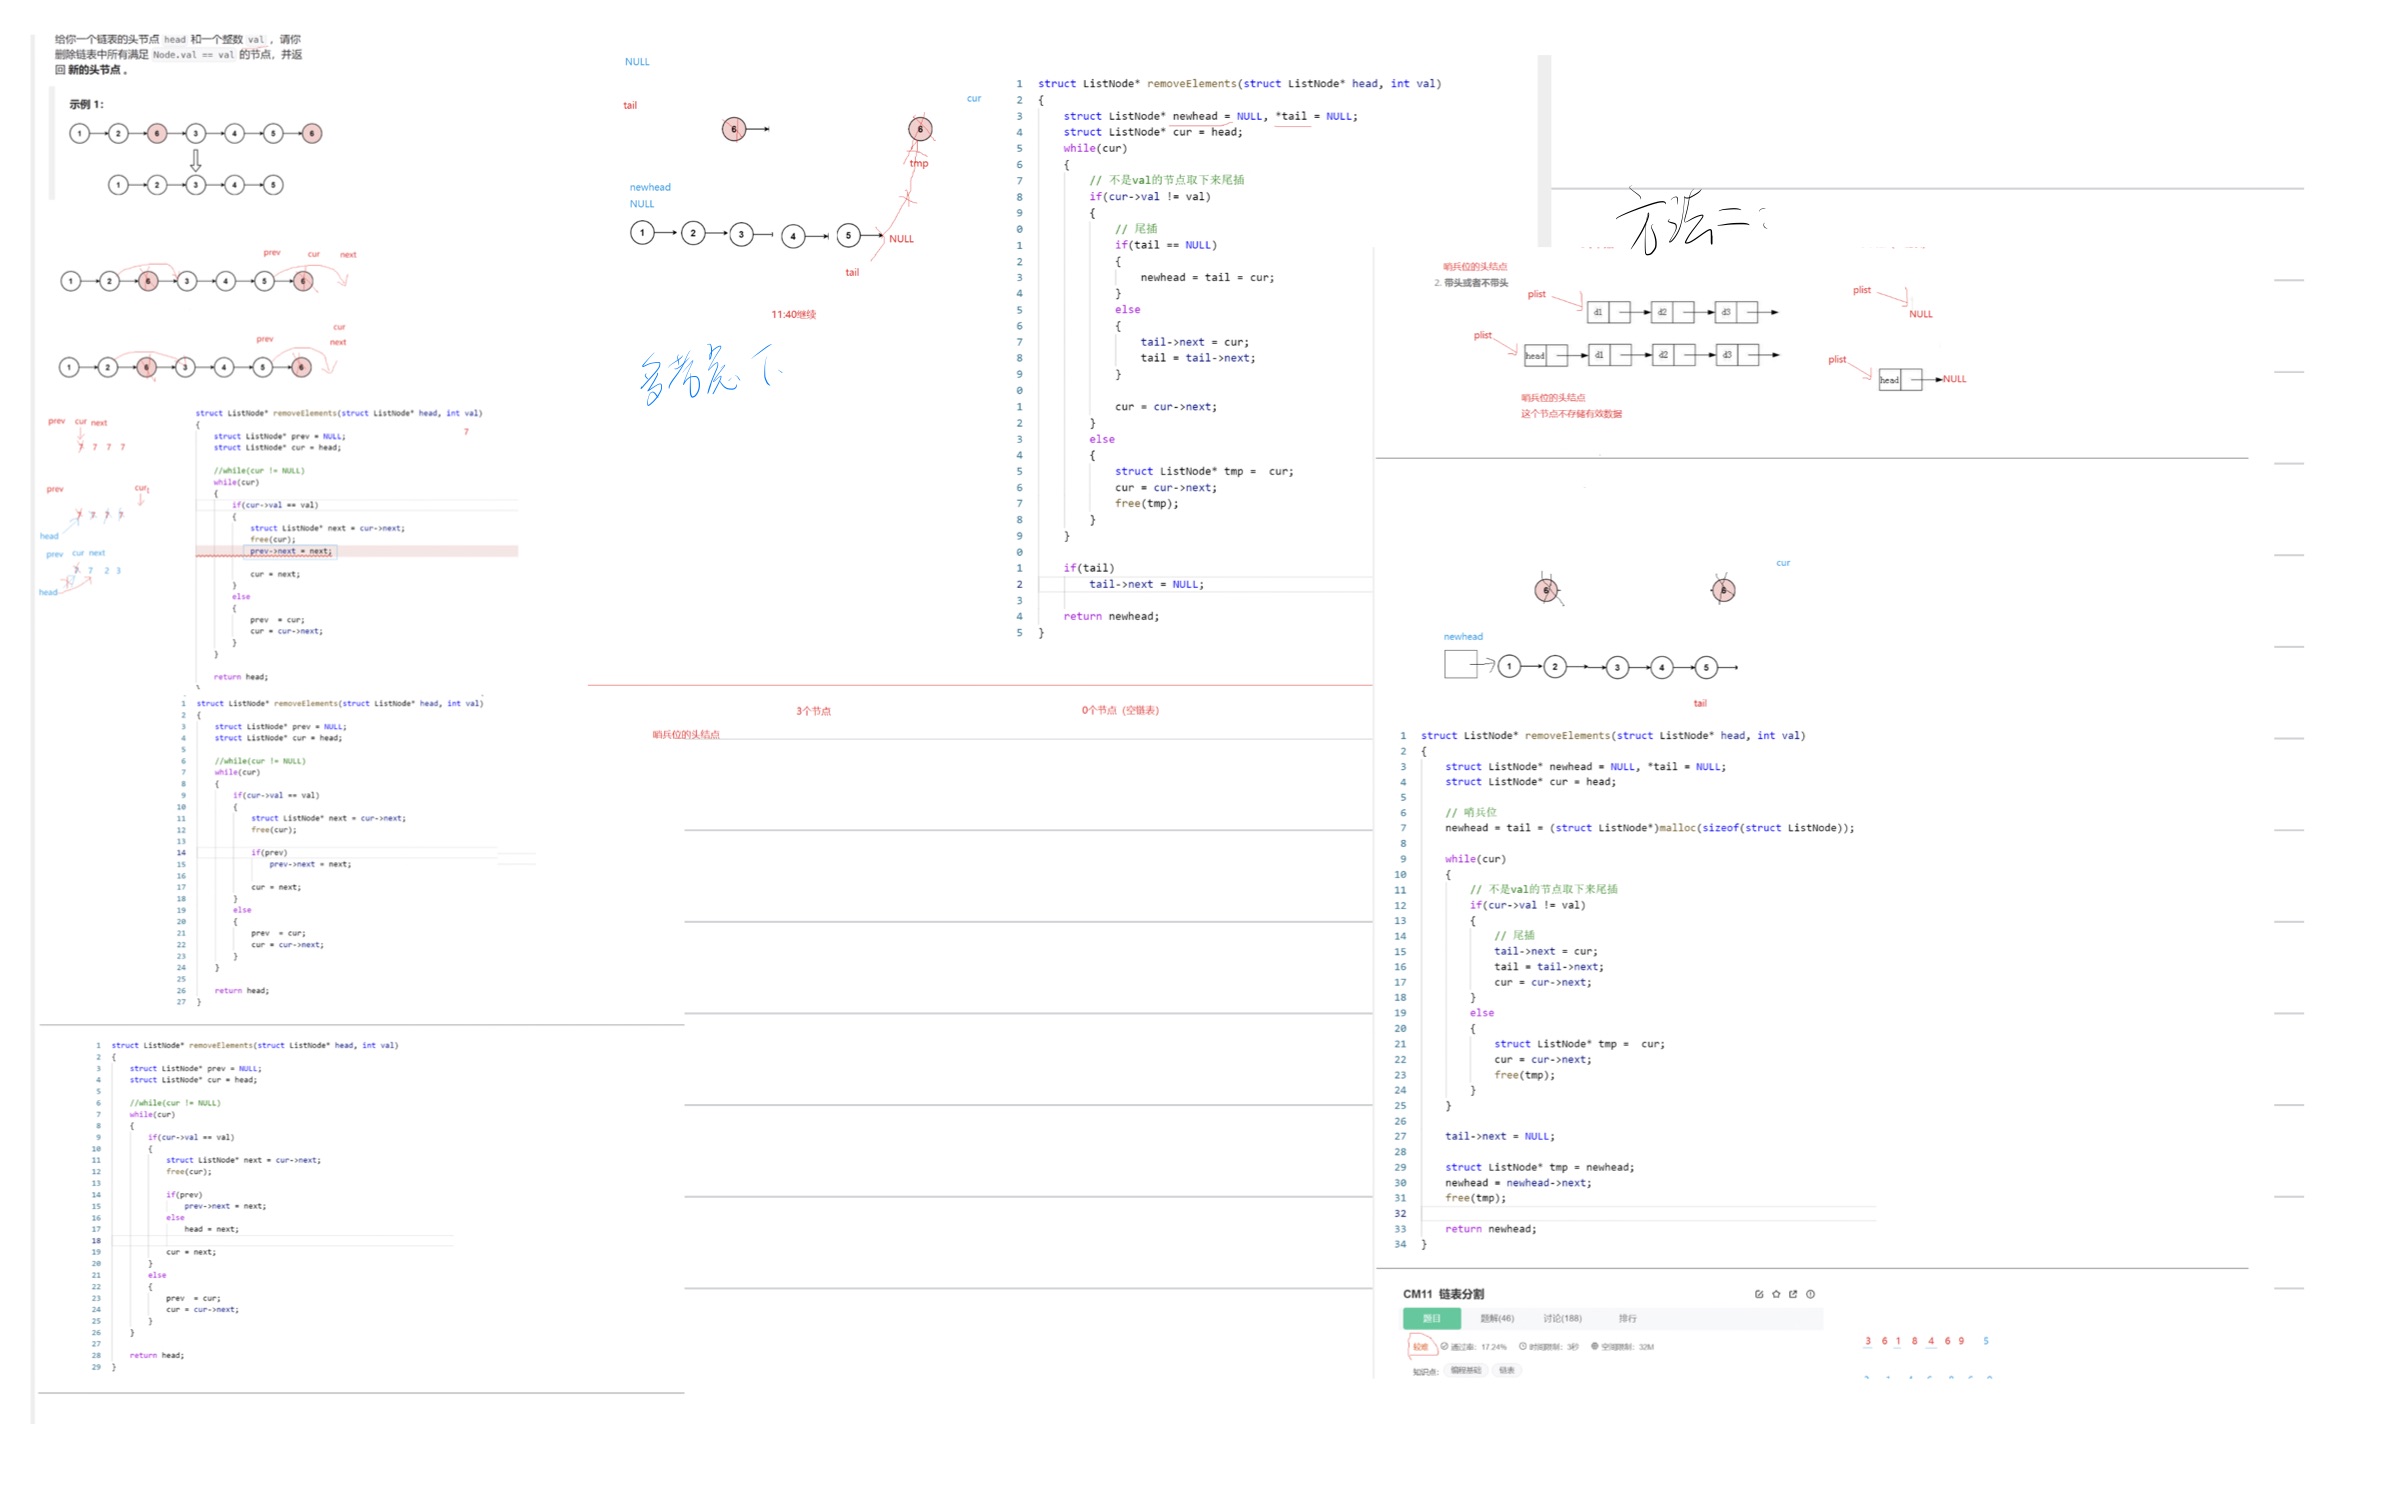Click the CM11 链表分割 title
This screenshot has width=2386, height=1491.
1443,1294
